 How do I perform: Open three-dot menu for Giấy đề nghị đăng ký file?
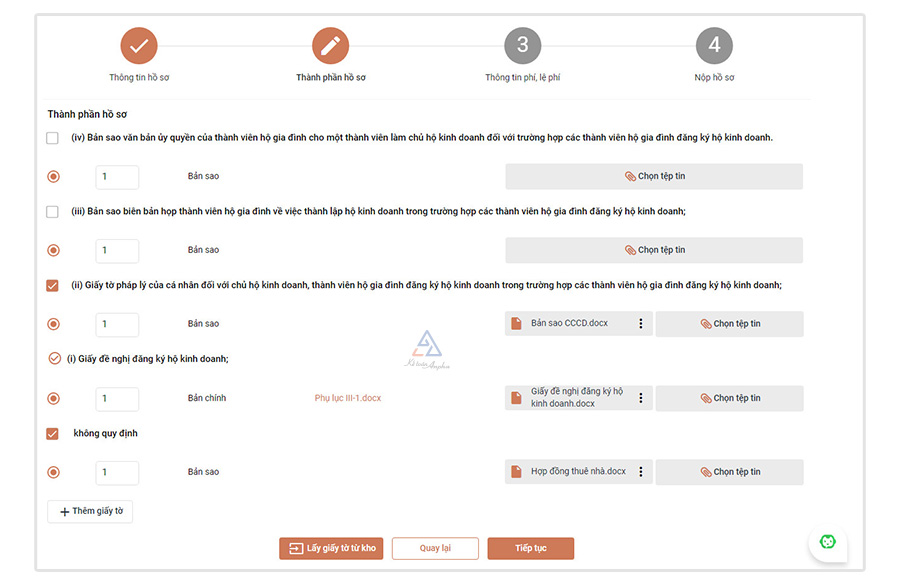(641, 398)
